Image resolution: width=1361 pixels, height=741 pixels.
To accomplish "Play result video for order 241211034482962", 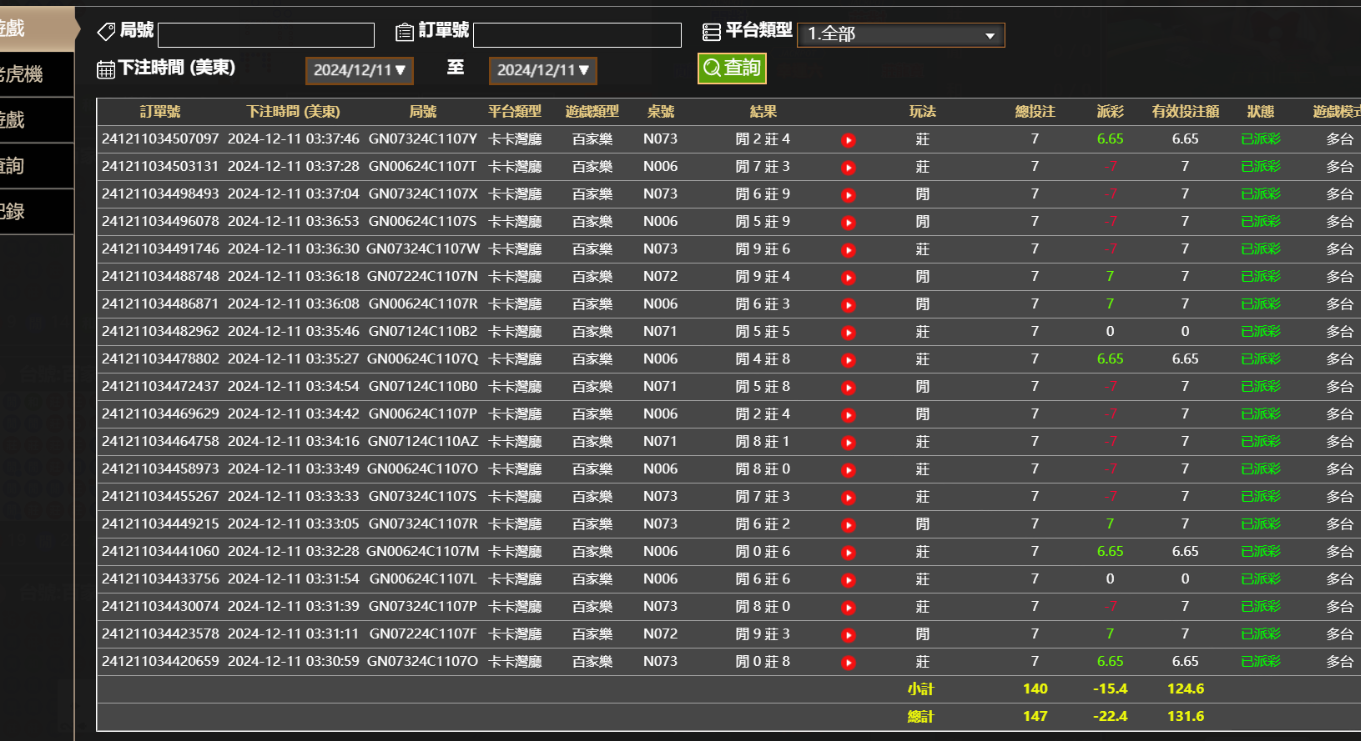I will pyautogui.click(x=848, y=332).
